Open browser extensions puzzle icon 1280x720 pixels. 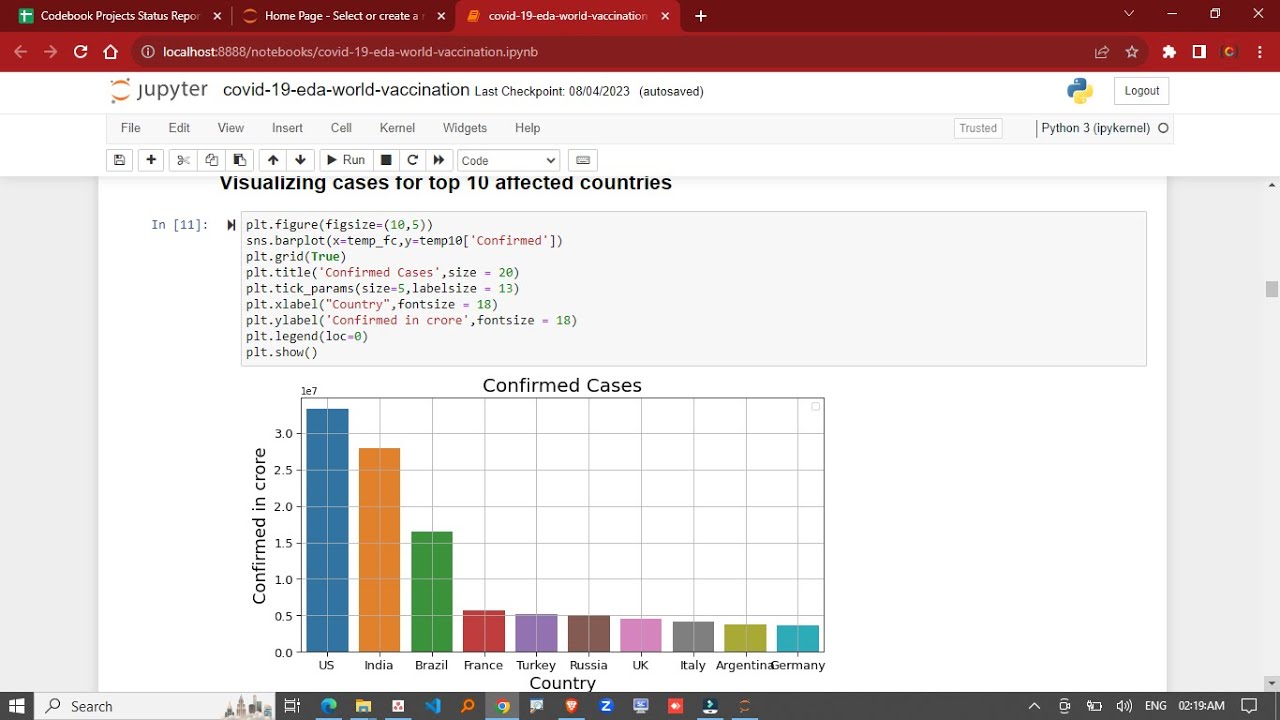tap(1169, 52)
